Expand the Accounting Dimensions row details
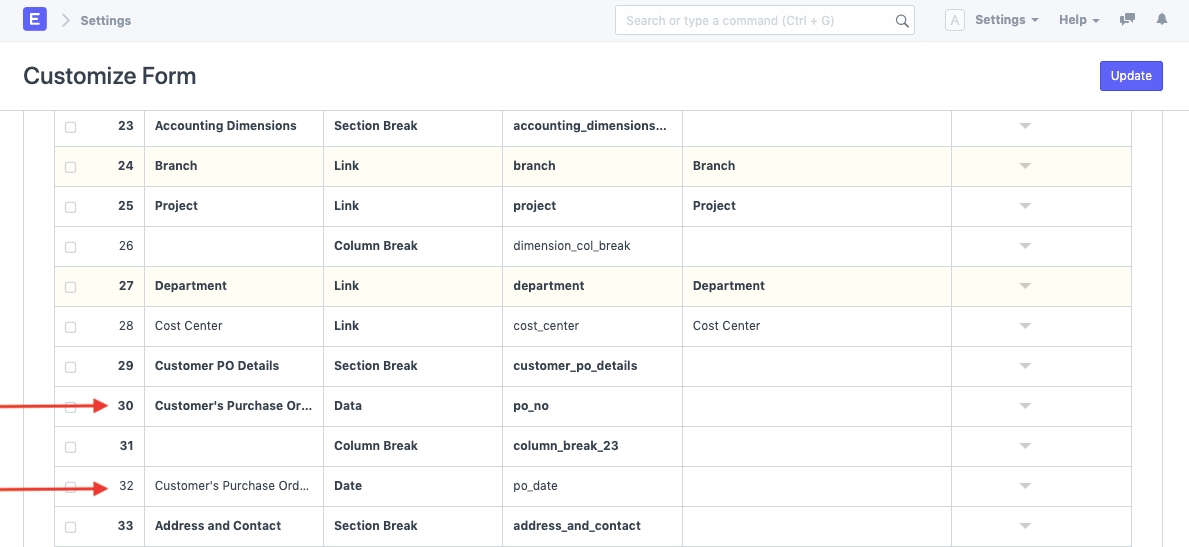This screenshot has width=1189, height=547. point(1024,126)
